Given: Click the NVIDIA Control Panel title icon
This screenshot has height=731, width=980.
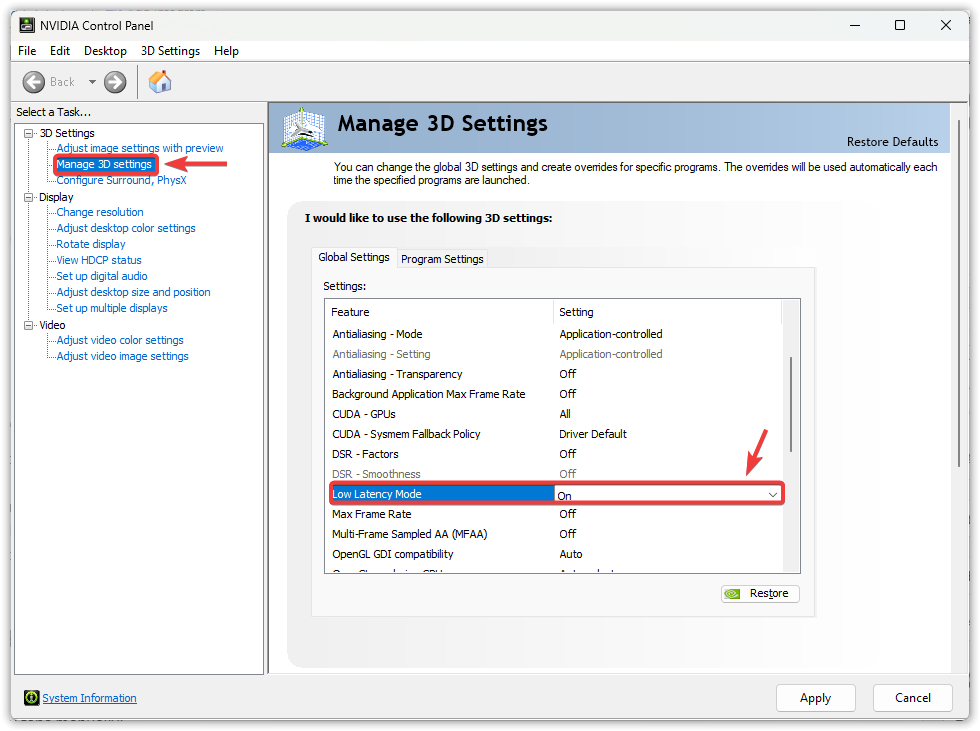Looking at the screenshot, I should [27, 25].
